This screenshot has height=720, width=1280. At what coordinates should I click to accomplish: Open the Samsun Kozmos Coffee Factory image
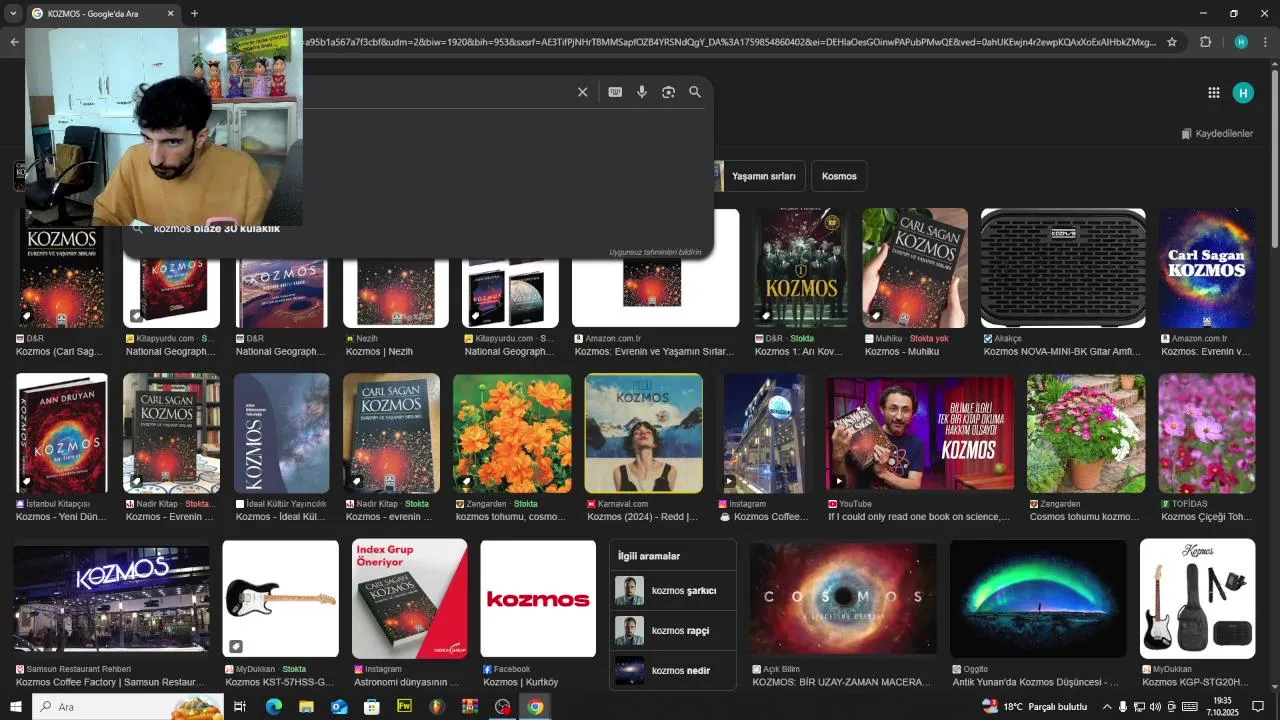tap(112, 598)
